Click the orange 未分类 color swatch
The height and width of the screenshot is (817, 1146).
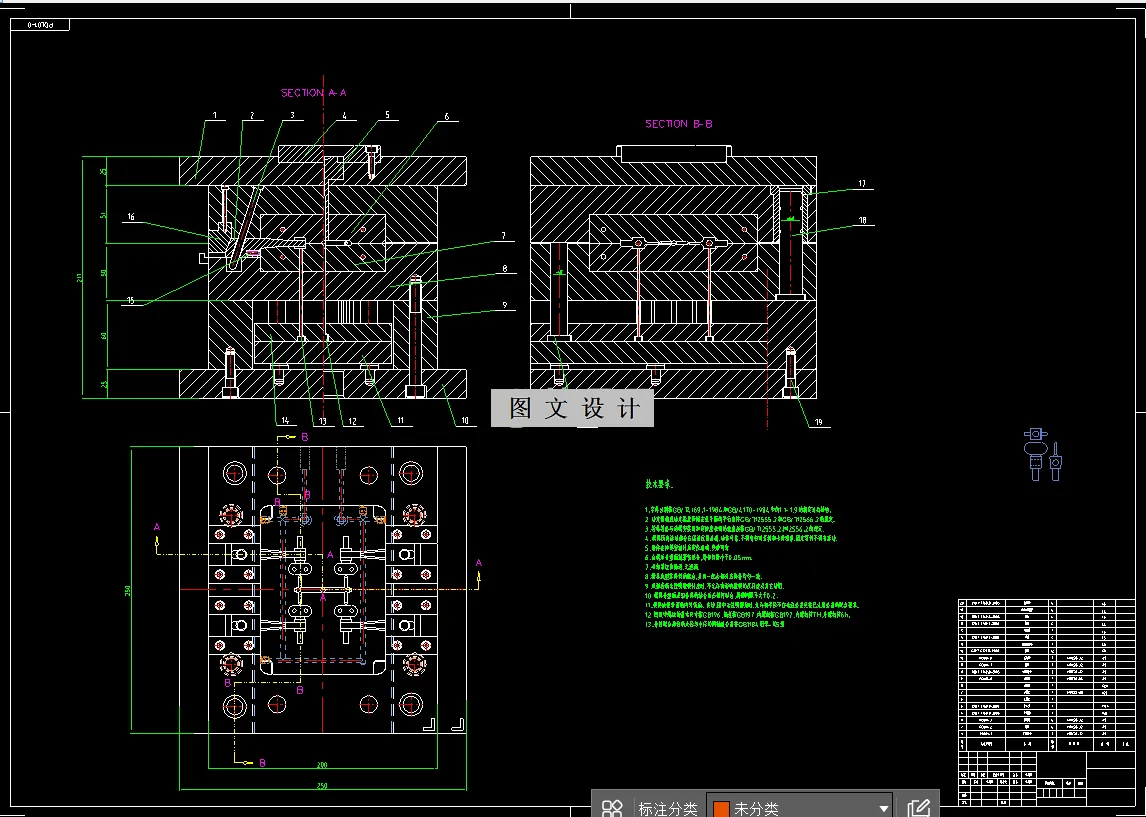click(721, 808)
